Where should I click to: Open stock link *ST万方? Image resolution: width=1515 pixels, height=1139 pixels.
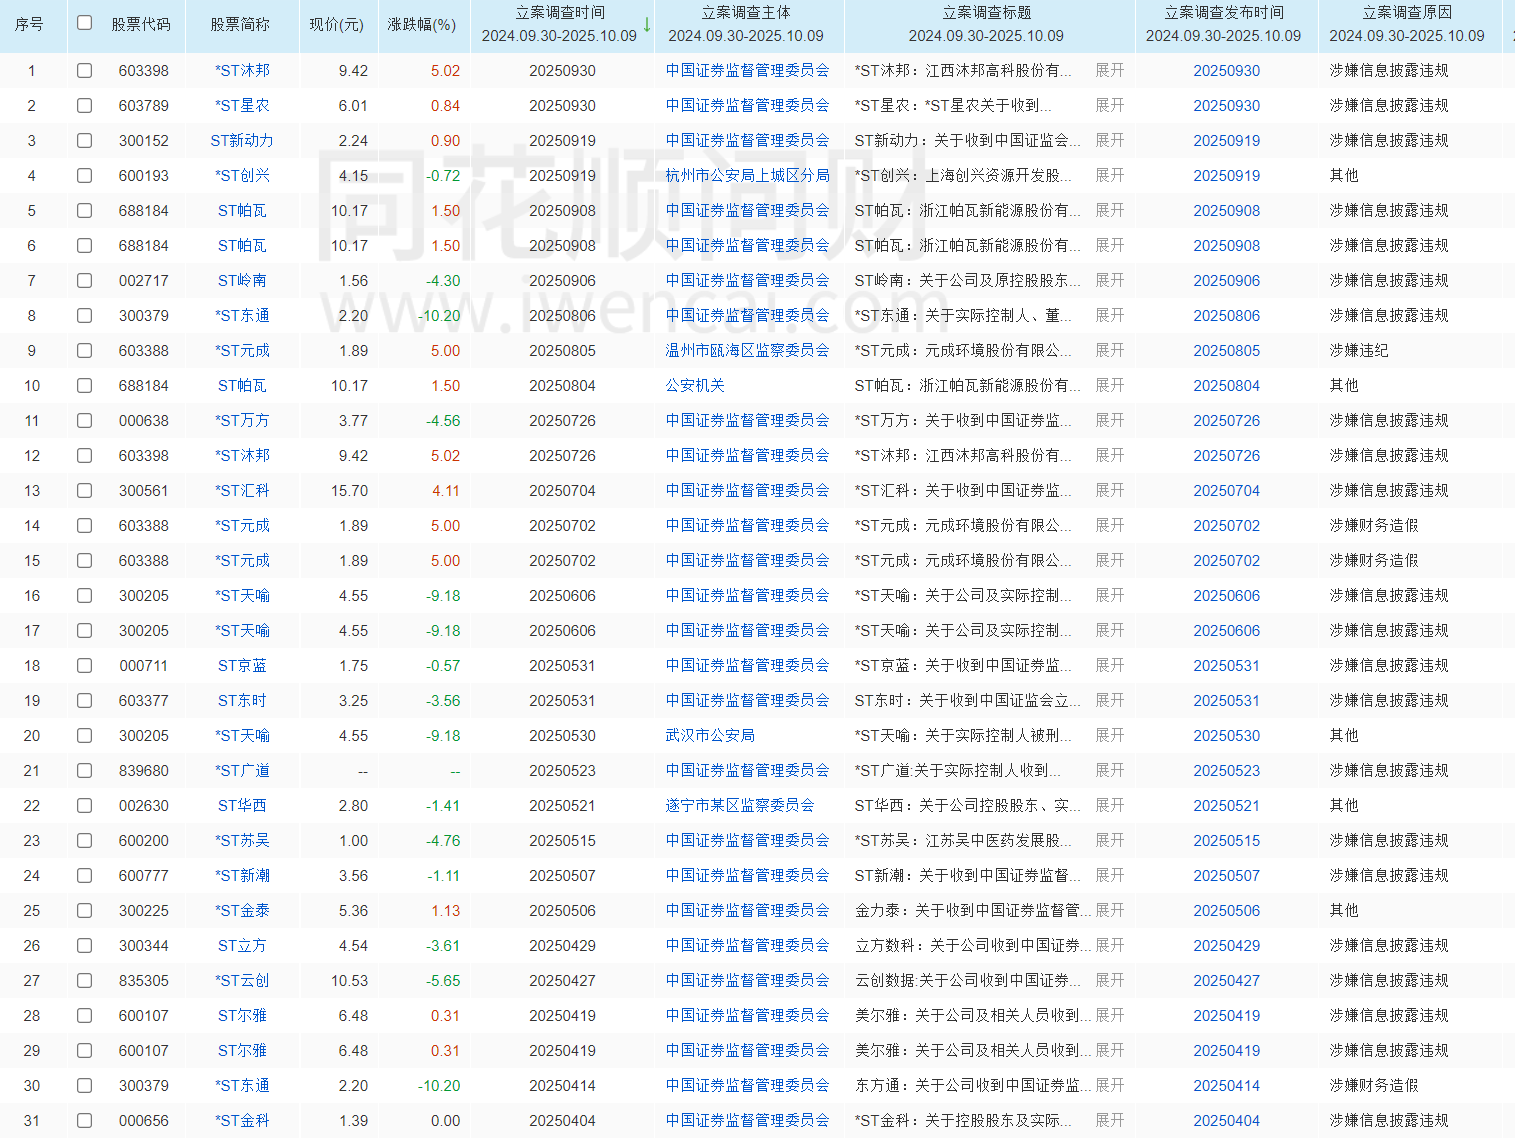tap(242, 421)
